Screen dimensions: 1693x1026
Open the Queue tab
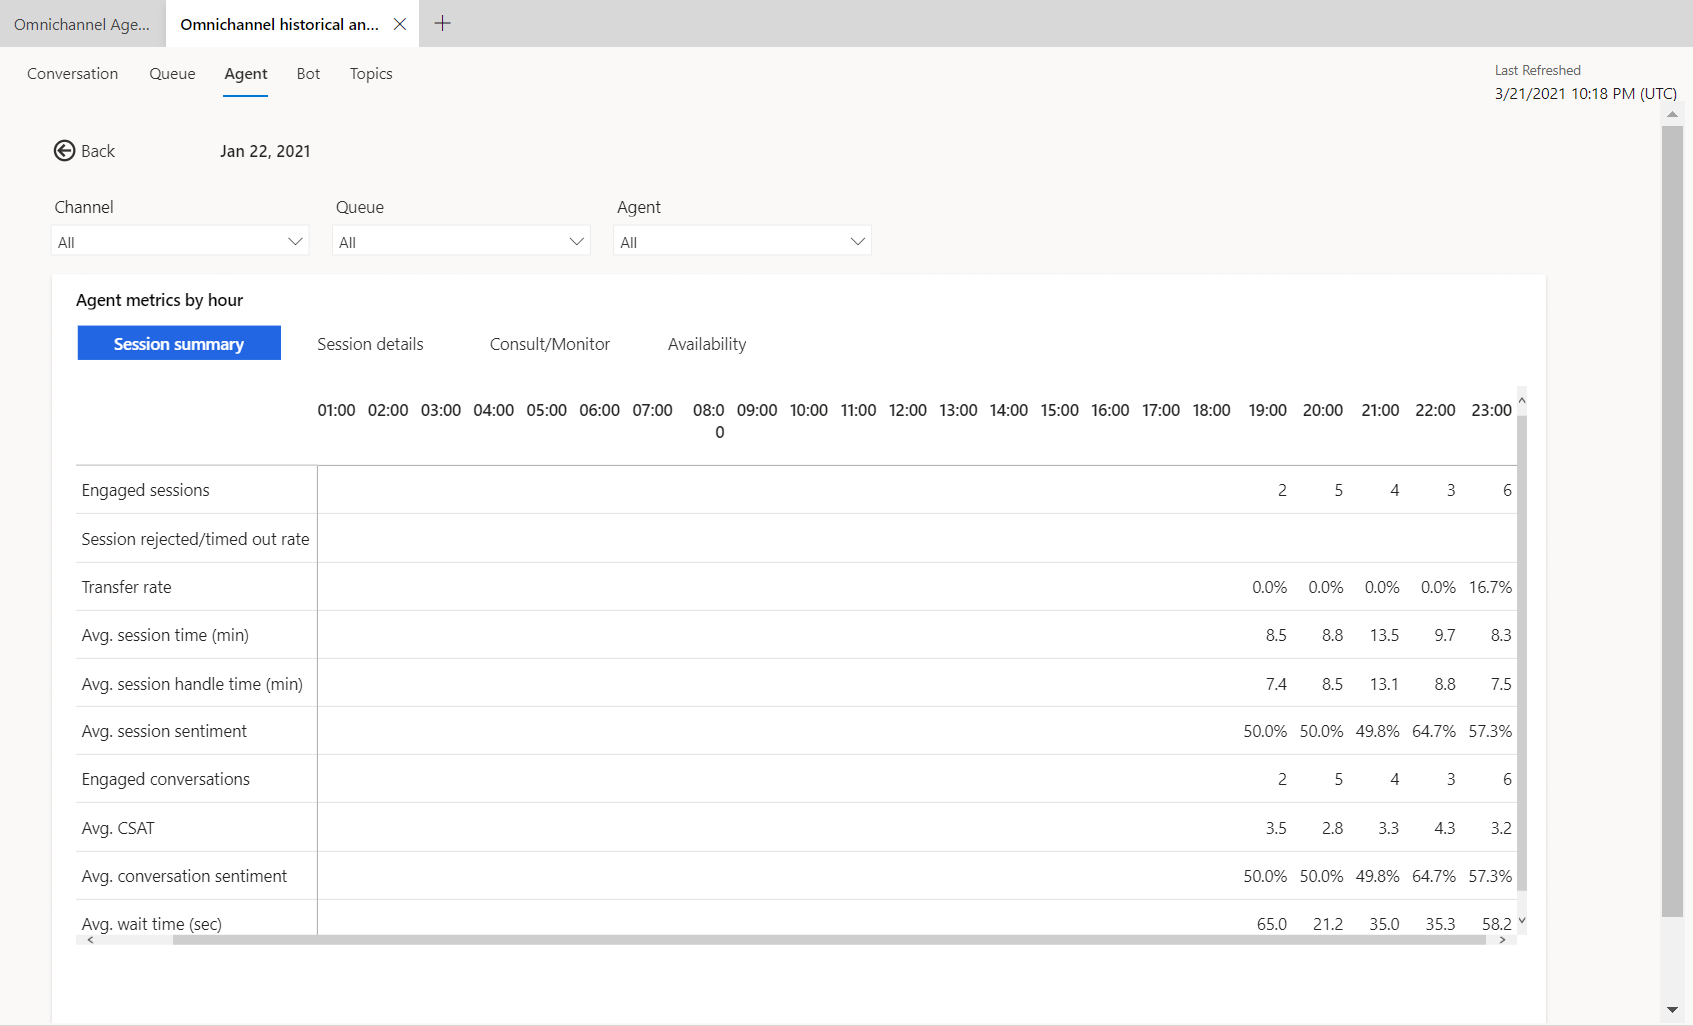click(172, 74)
